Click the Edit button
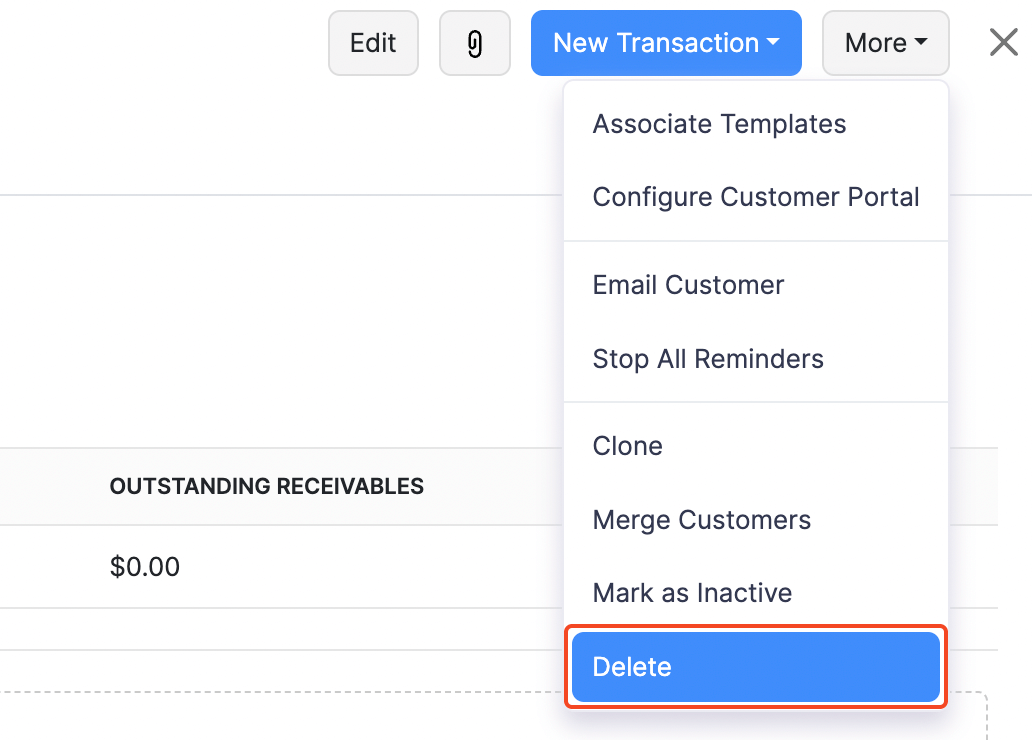1032x740 pixels. 373,43
